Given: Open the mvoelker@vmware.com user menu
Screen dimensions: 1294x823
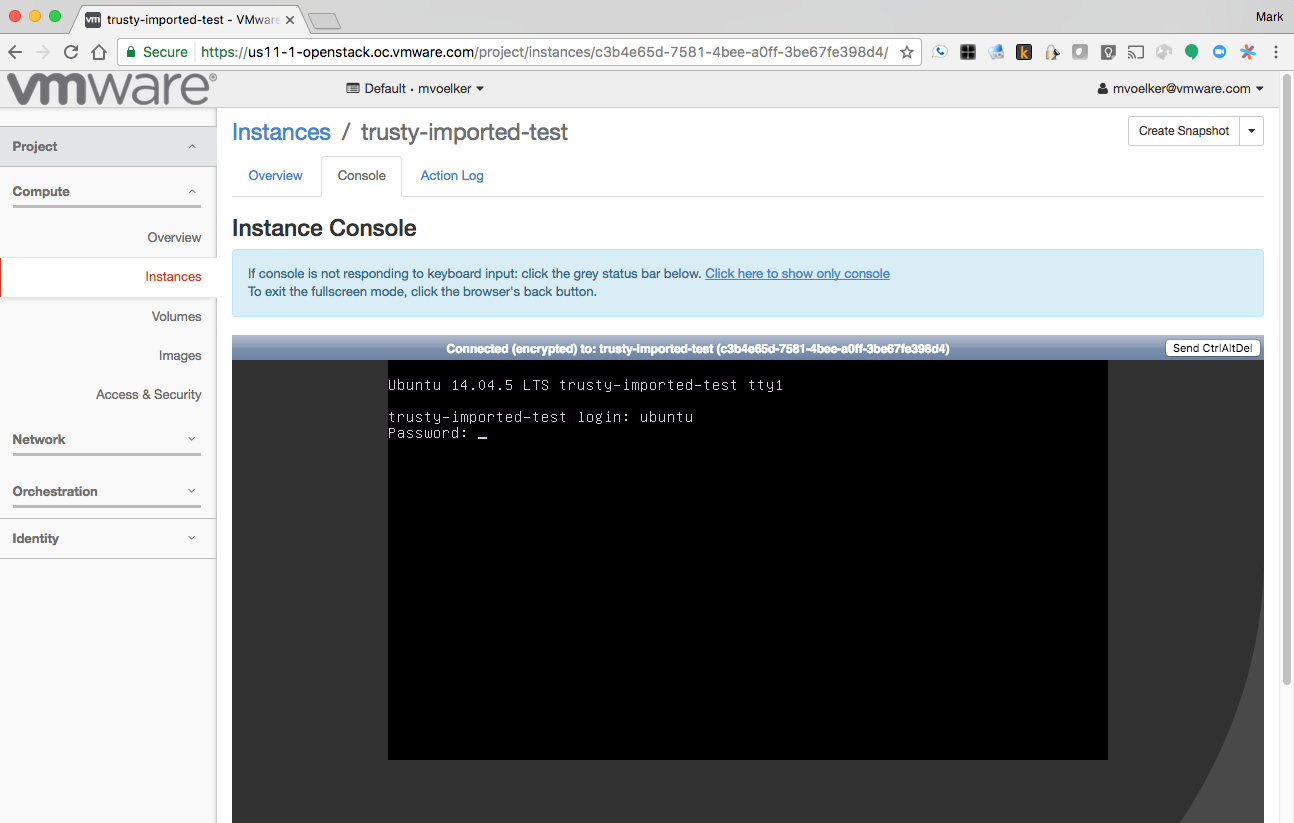Looking at the screenshot, I should [x=1181, y=88].
